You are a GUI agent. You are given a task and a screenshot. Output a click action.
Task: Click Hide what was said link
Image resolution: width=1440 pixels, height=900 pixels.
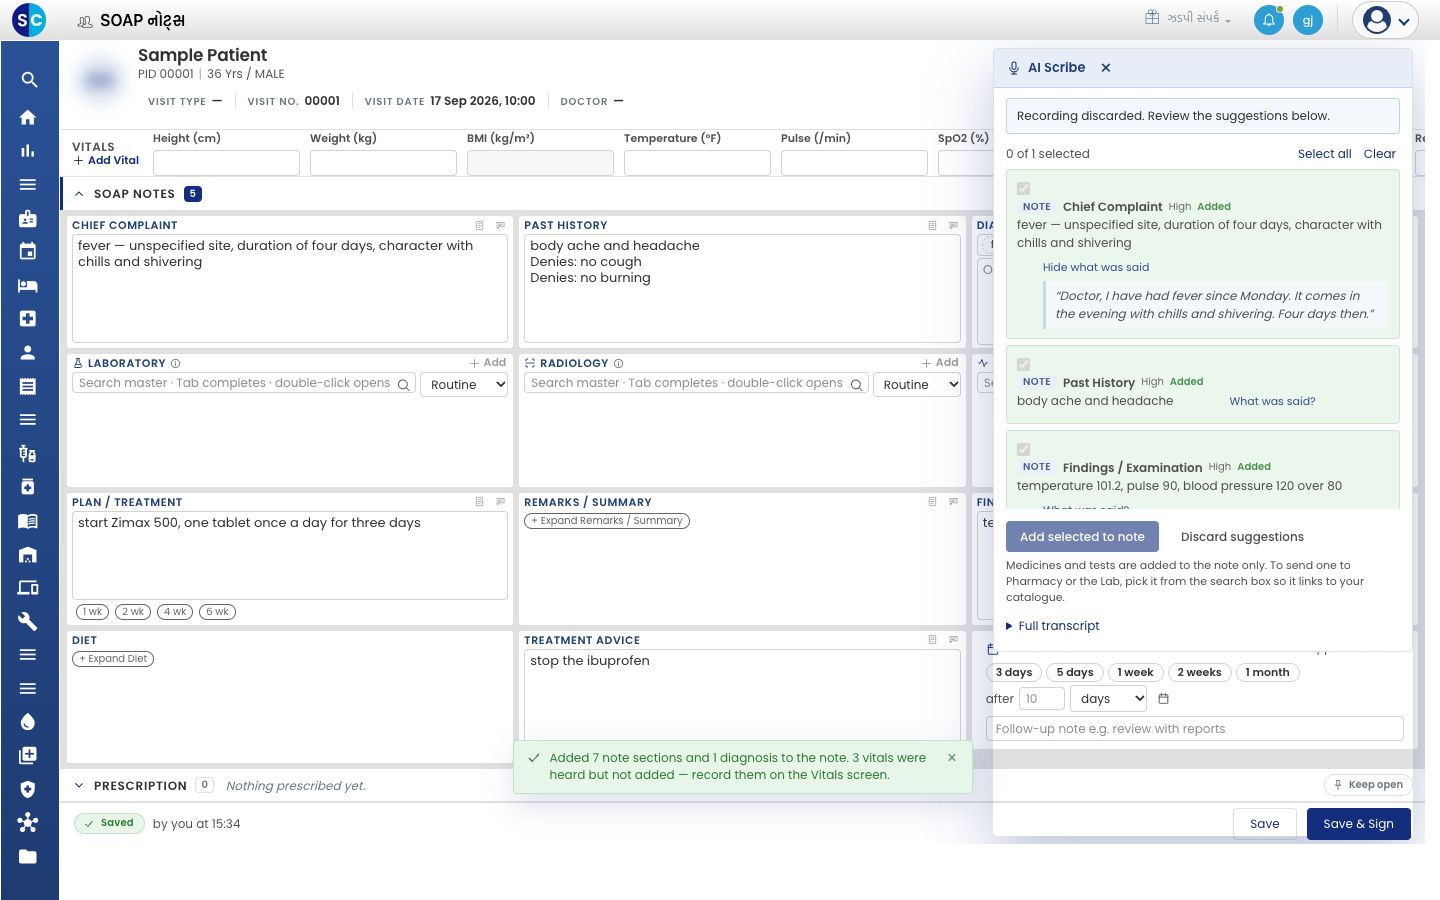(x=1096, y=268)
